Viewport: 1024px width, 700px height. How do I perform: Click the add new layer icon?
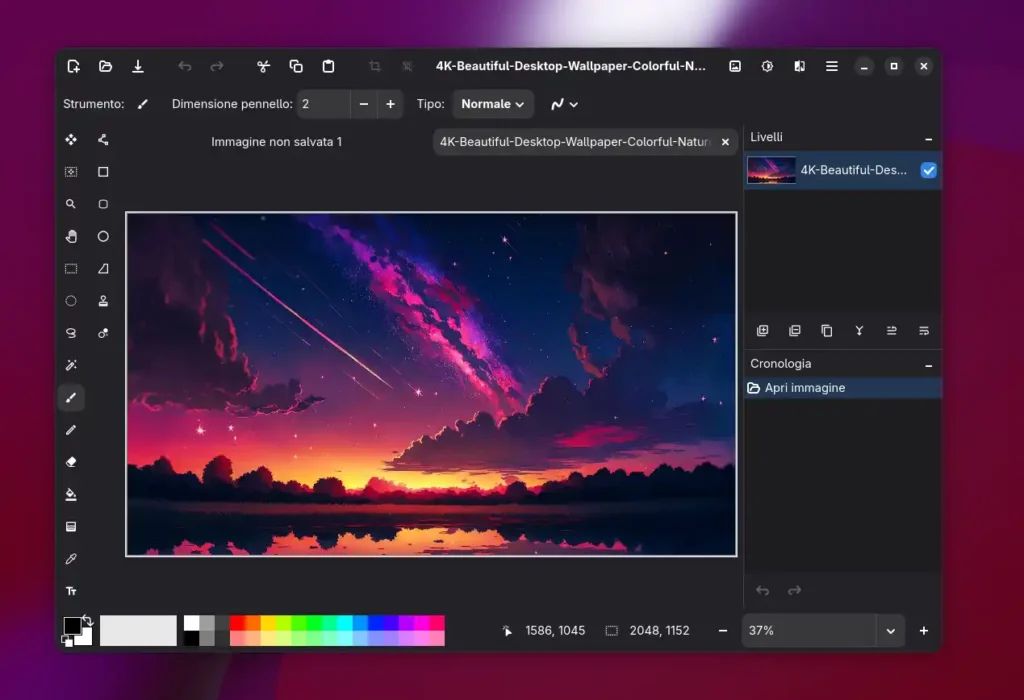762,331
